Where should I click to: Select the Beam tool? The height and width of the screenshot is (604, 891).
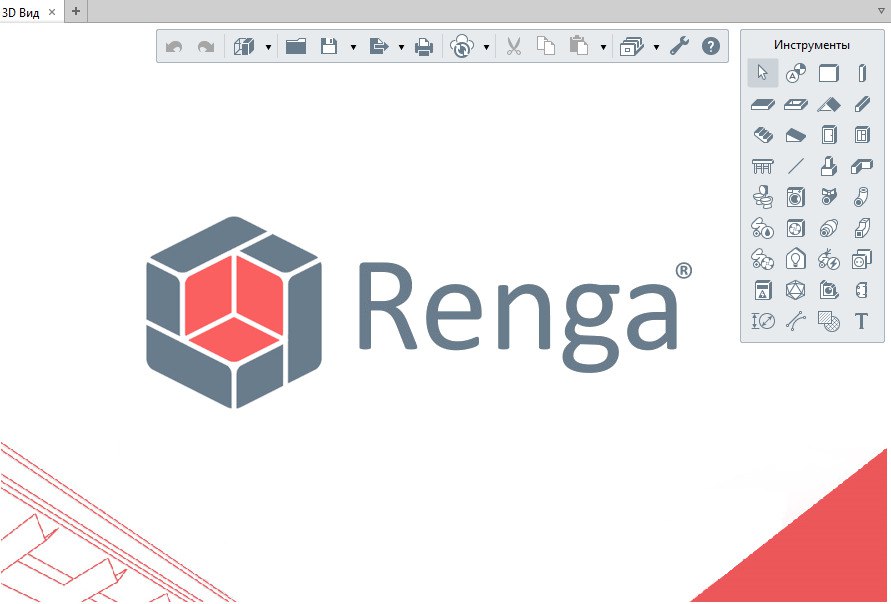tap(861, 105)
